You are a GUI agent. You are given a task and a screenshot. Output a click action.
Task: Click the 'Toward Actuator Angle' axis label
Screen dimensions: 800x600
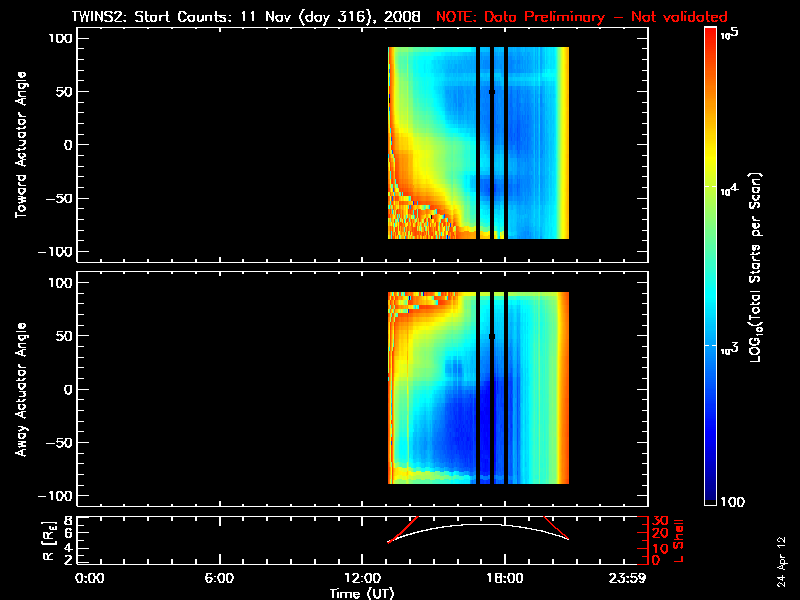click(x=21, y=145)
